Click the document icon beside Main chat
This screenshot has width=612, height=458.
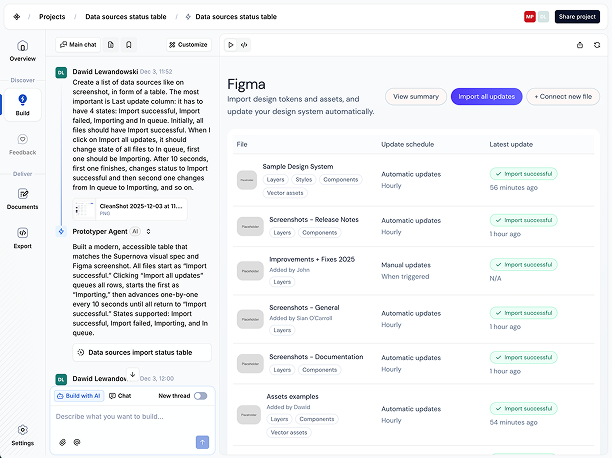coord(111,45)
